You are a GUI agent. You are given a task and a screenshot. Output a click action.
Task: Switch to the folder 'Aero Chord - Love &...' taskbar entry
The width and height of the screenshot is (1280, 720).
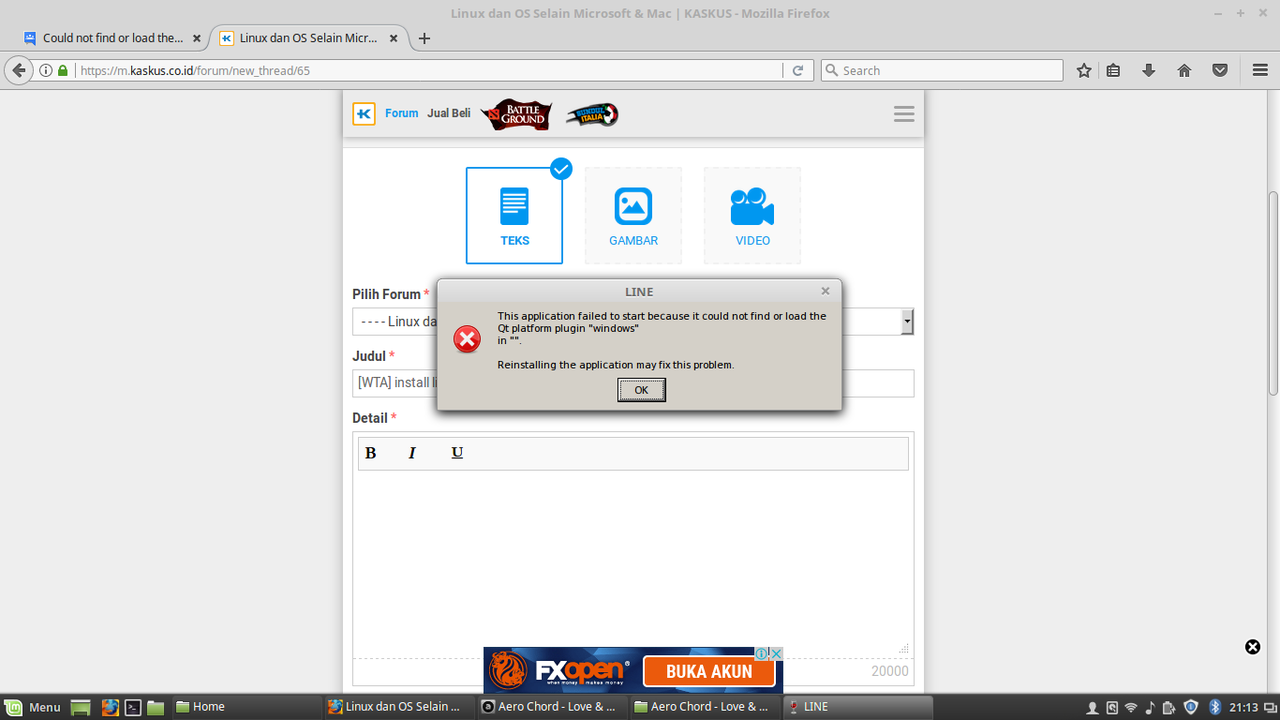(x=706, y=707)
